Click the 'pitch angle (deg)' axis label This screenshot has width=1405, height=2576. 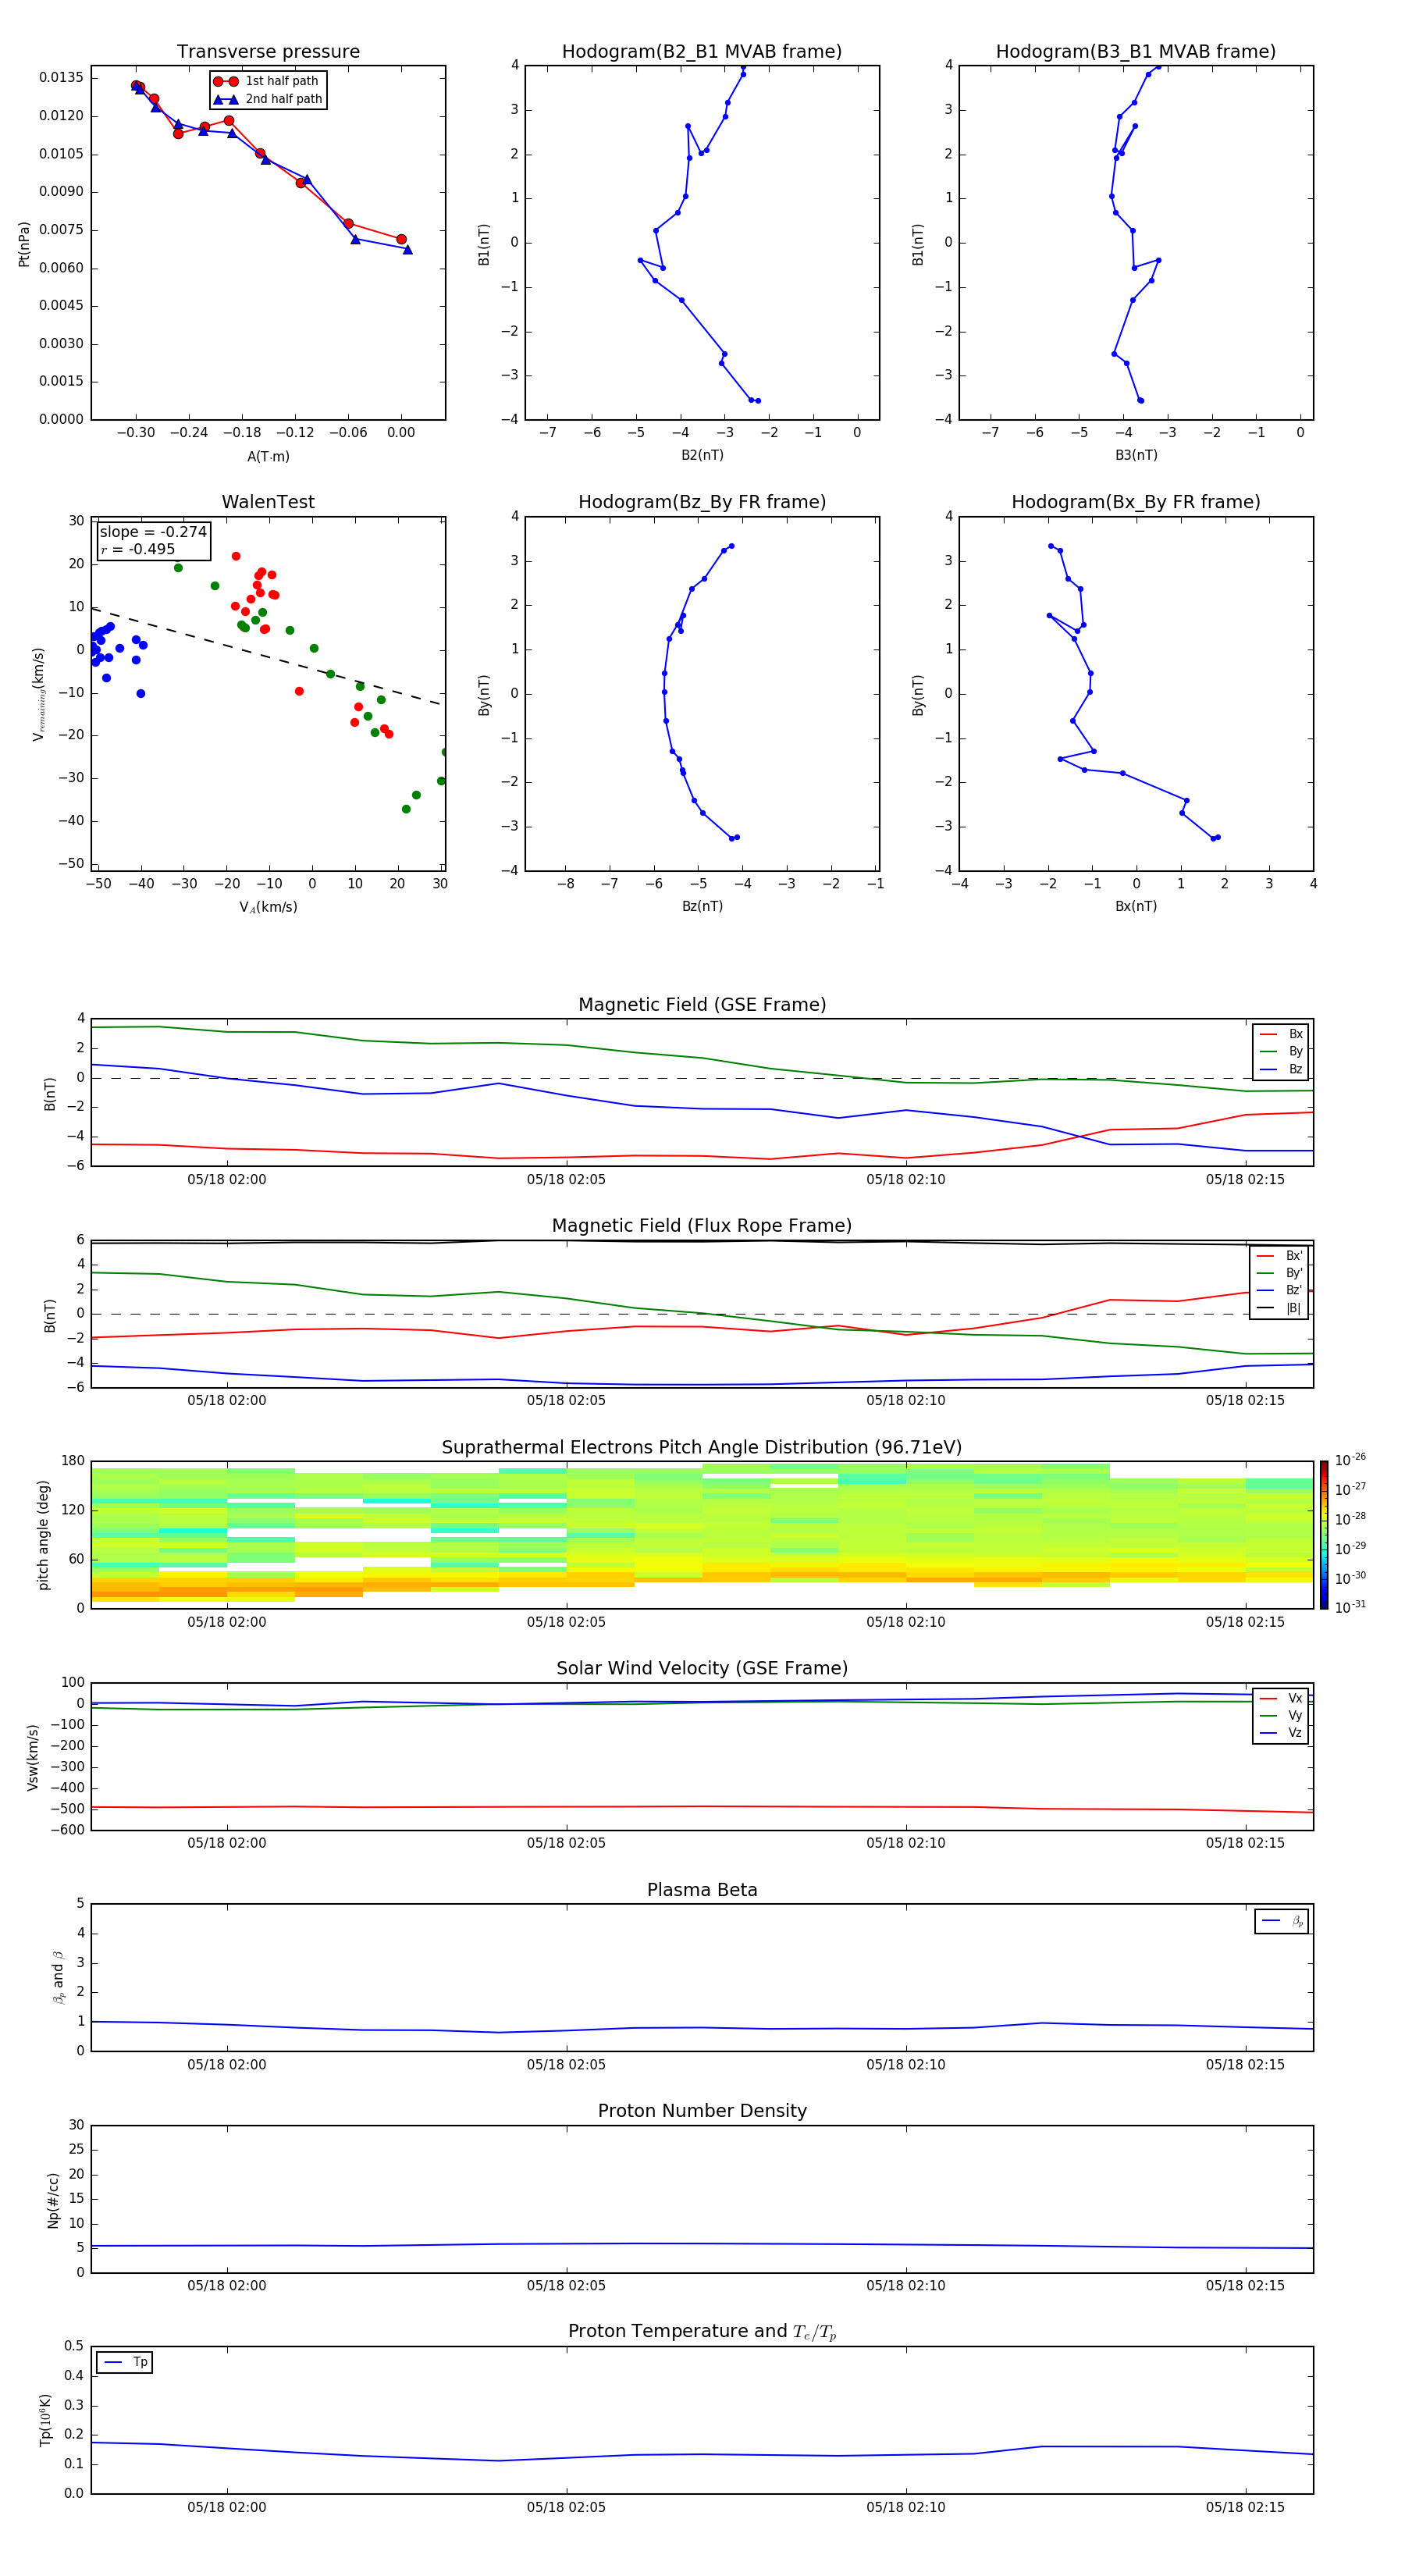[43, 1535]
